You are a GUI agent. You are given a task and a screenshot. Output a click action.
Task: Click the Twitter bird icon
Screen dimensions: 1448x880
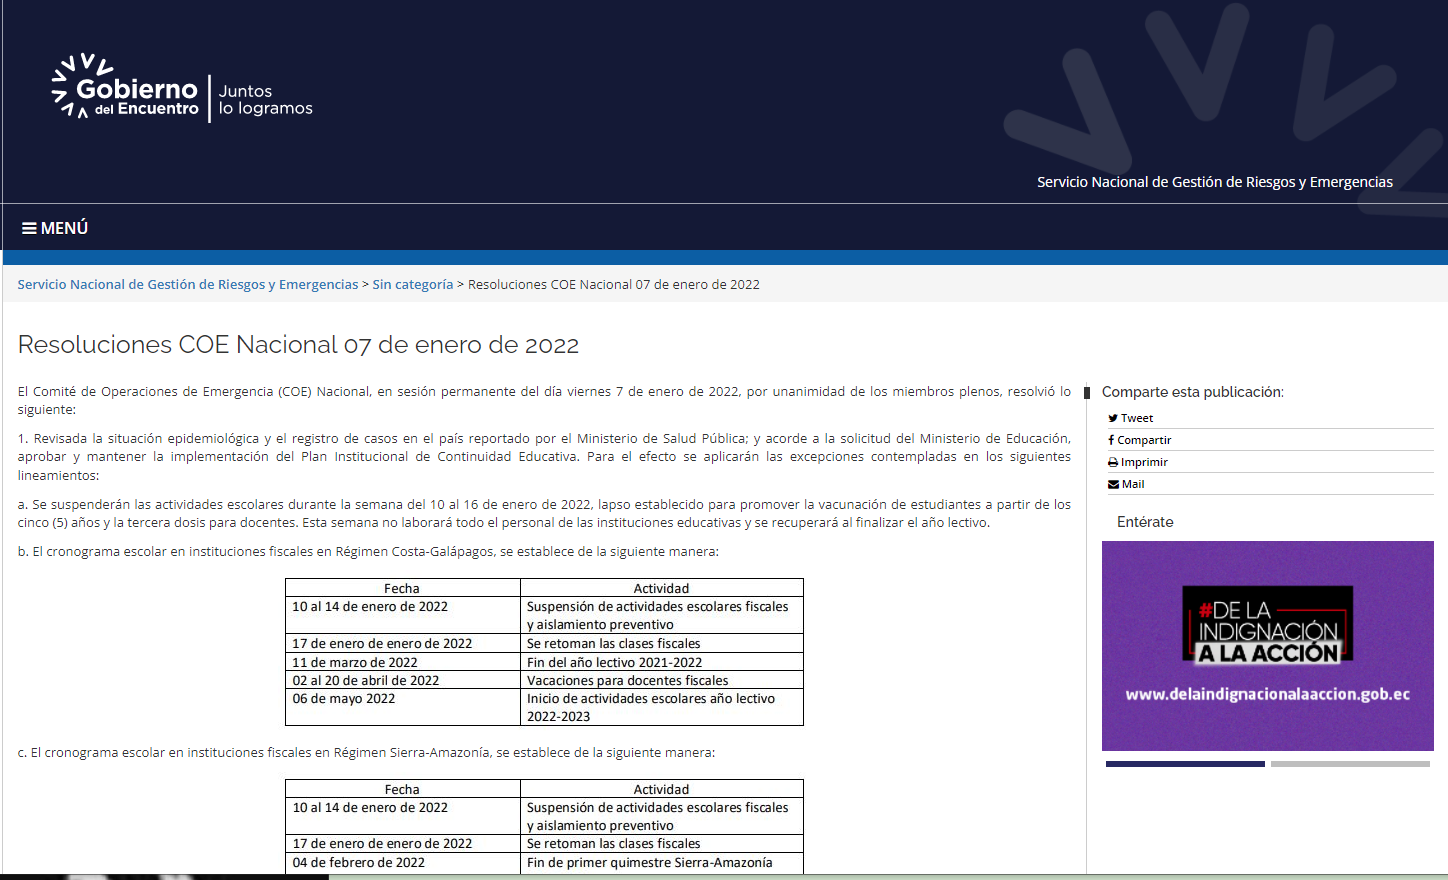pos(1113,418)
